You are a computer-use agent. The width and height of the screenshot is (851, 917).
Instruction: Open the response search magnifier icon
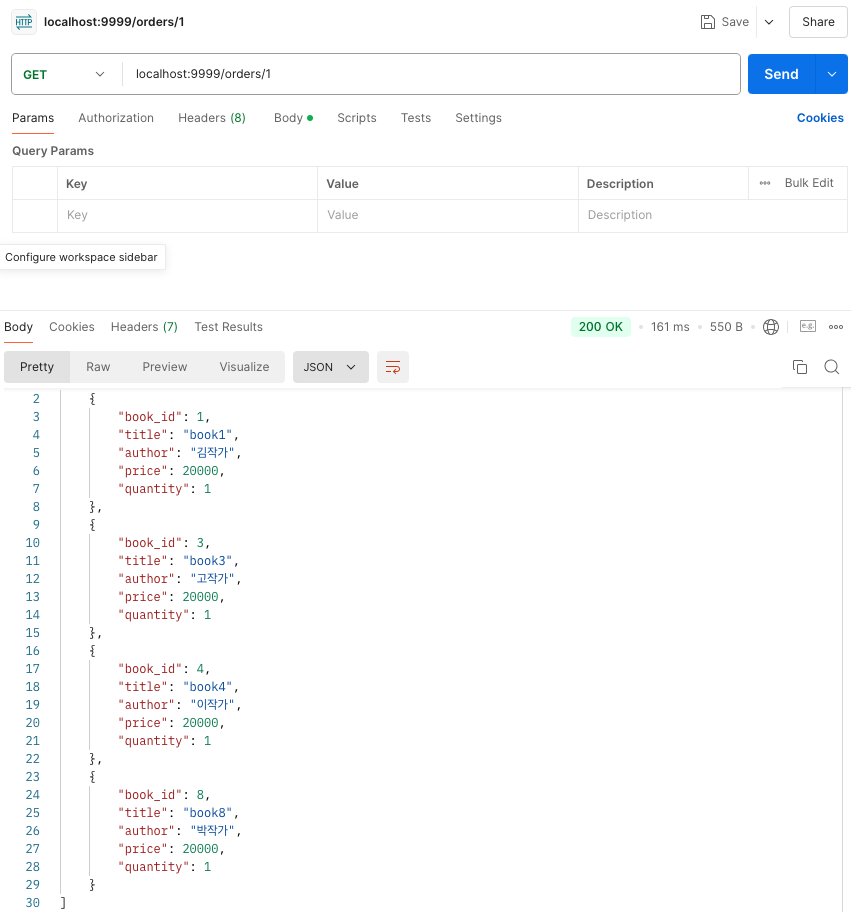[832, 367]
